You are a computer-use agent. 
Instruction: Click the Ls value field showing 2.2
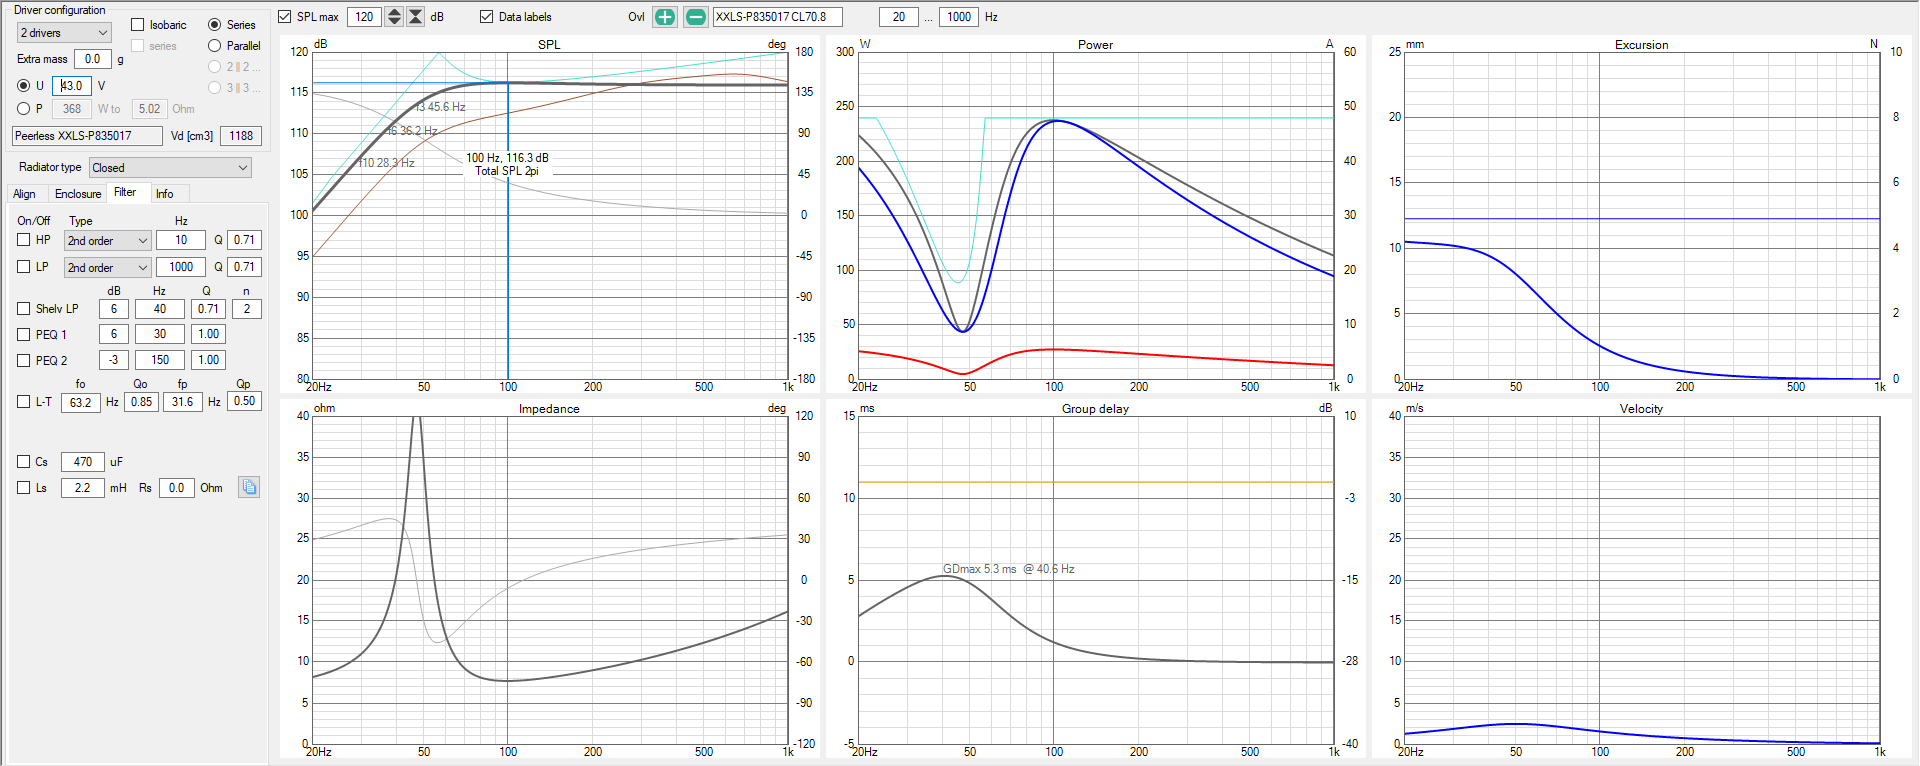[x=83, y=488]
